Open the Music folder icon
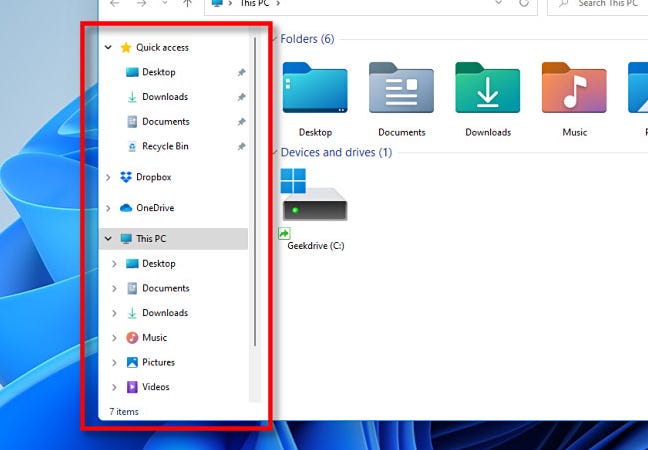The height and width of the screenshot is (450, 648). (574, 90)
